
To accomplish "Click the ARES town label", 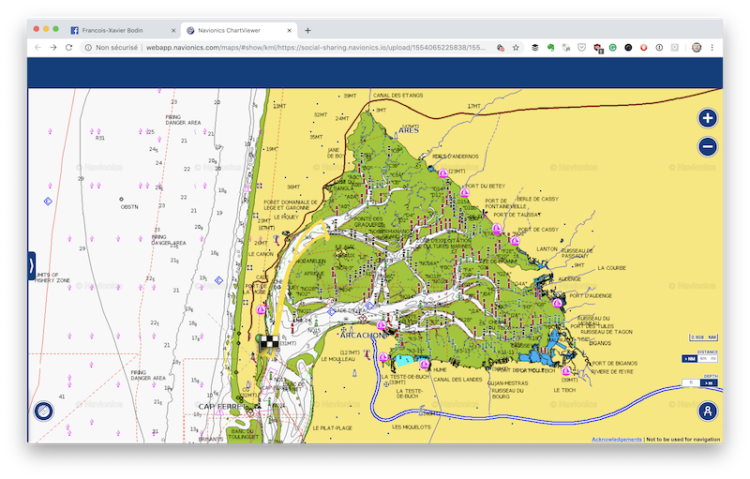I will pos(408,130).
